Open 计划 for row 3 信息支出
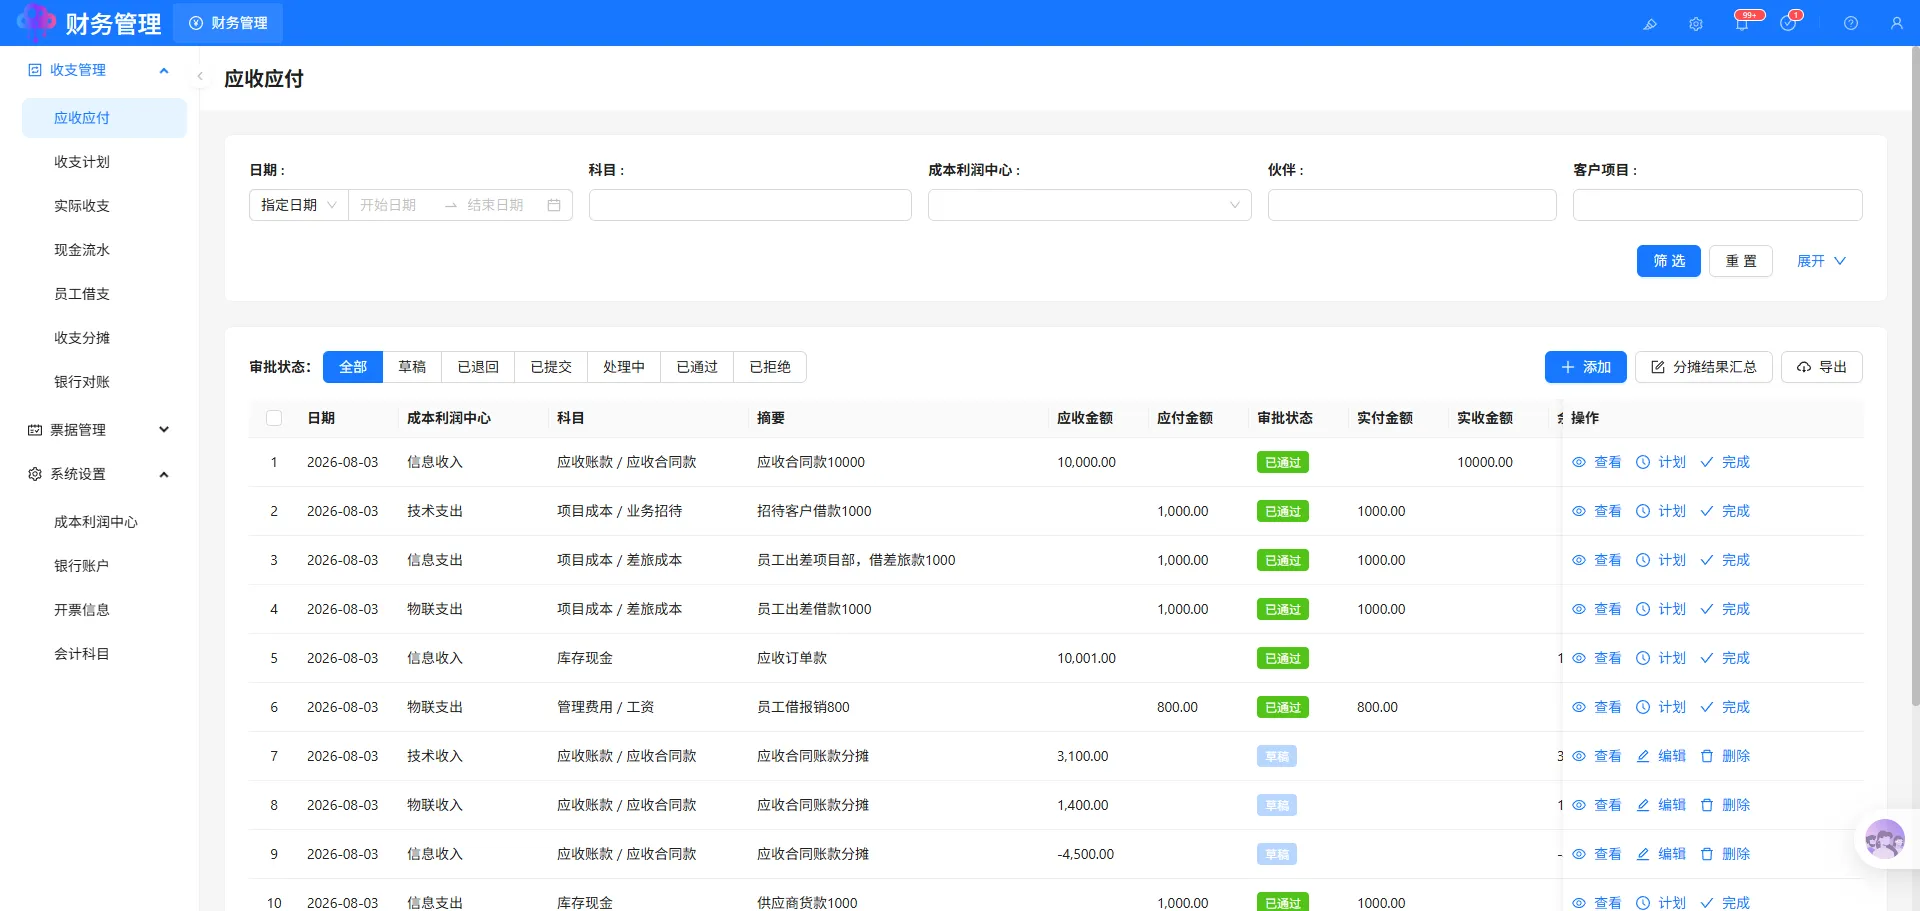Viewport: 1920px width, 911px height. pyautogui.click(x=1661, y=560)
